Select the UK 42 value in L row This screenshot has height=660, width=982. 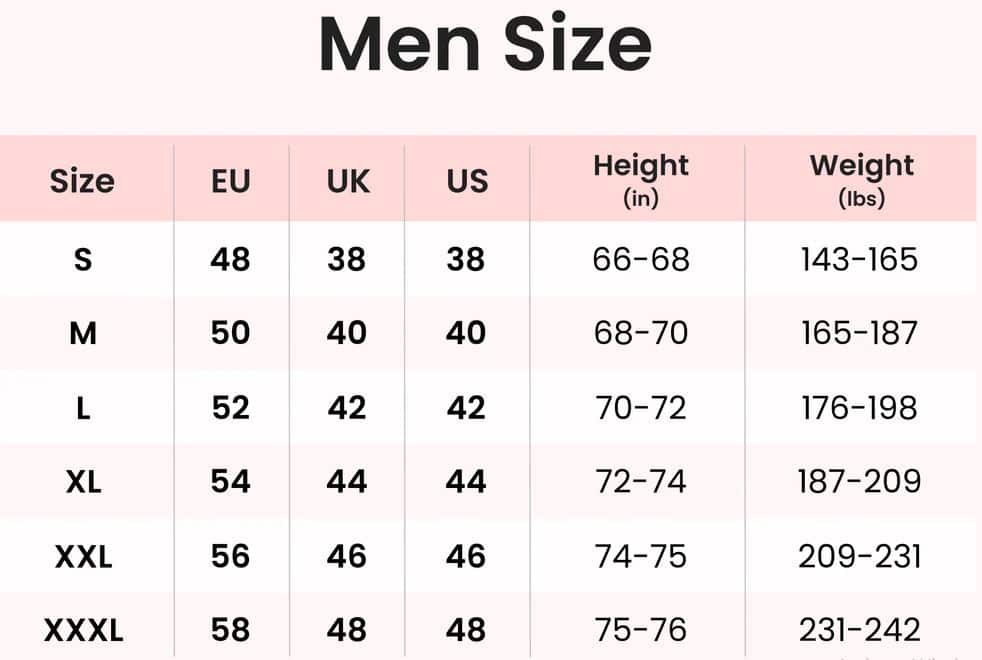pyautogui.click(x=347, y=408)
